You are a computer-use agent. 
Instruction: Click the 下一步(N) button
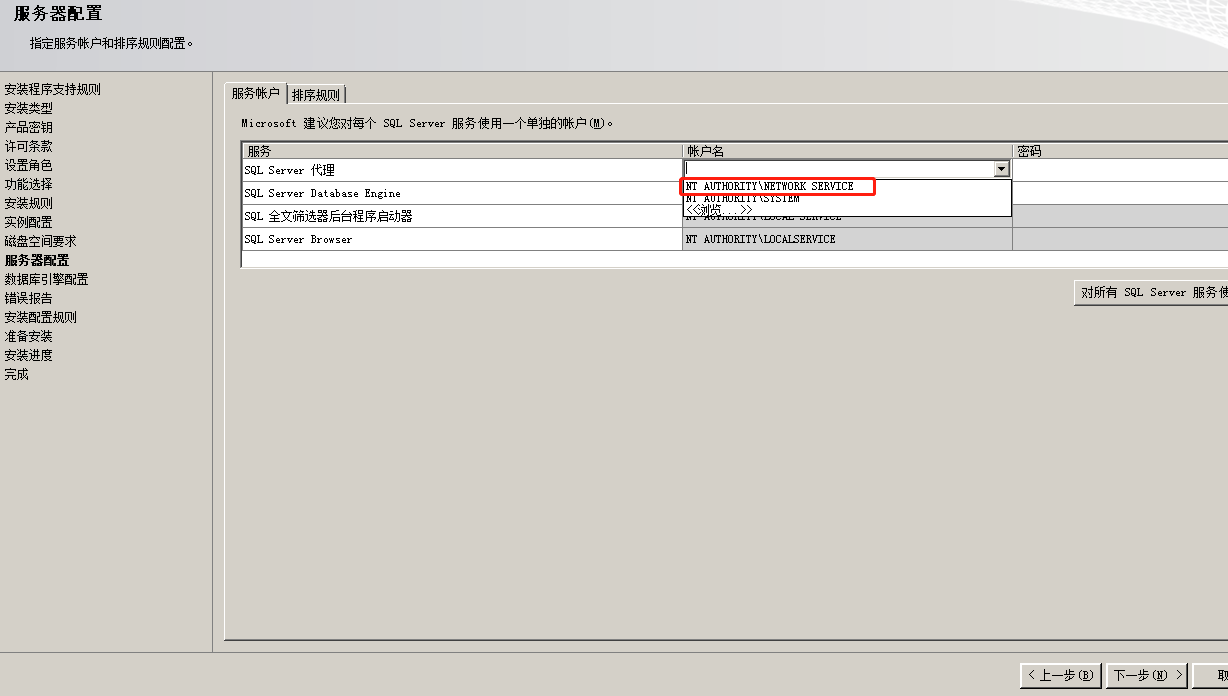tap(1147, 675)
